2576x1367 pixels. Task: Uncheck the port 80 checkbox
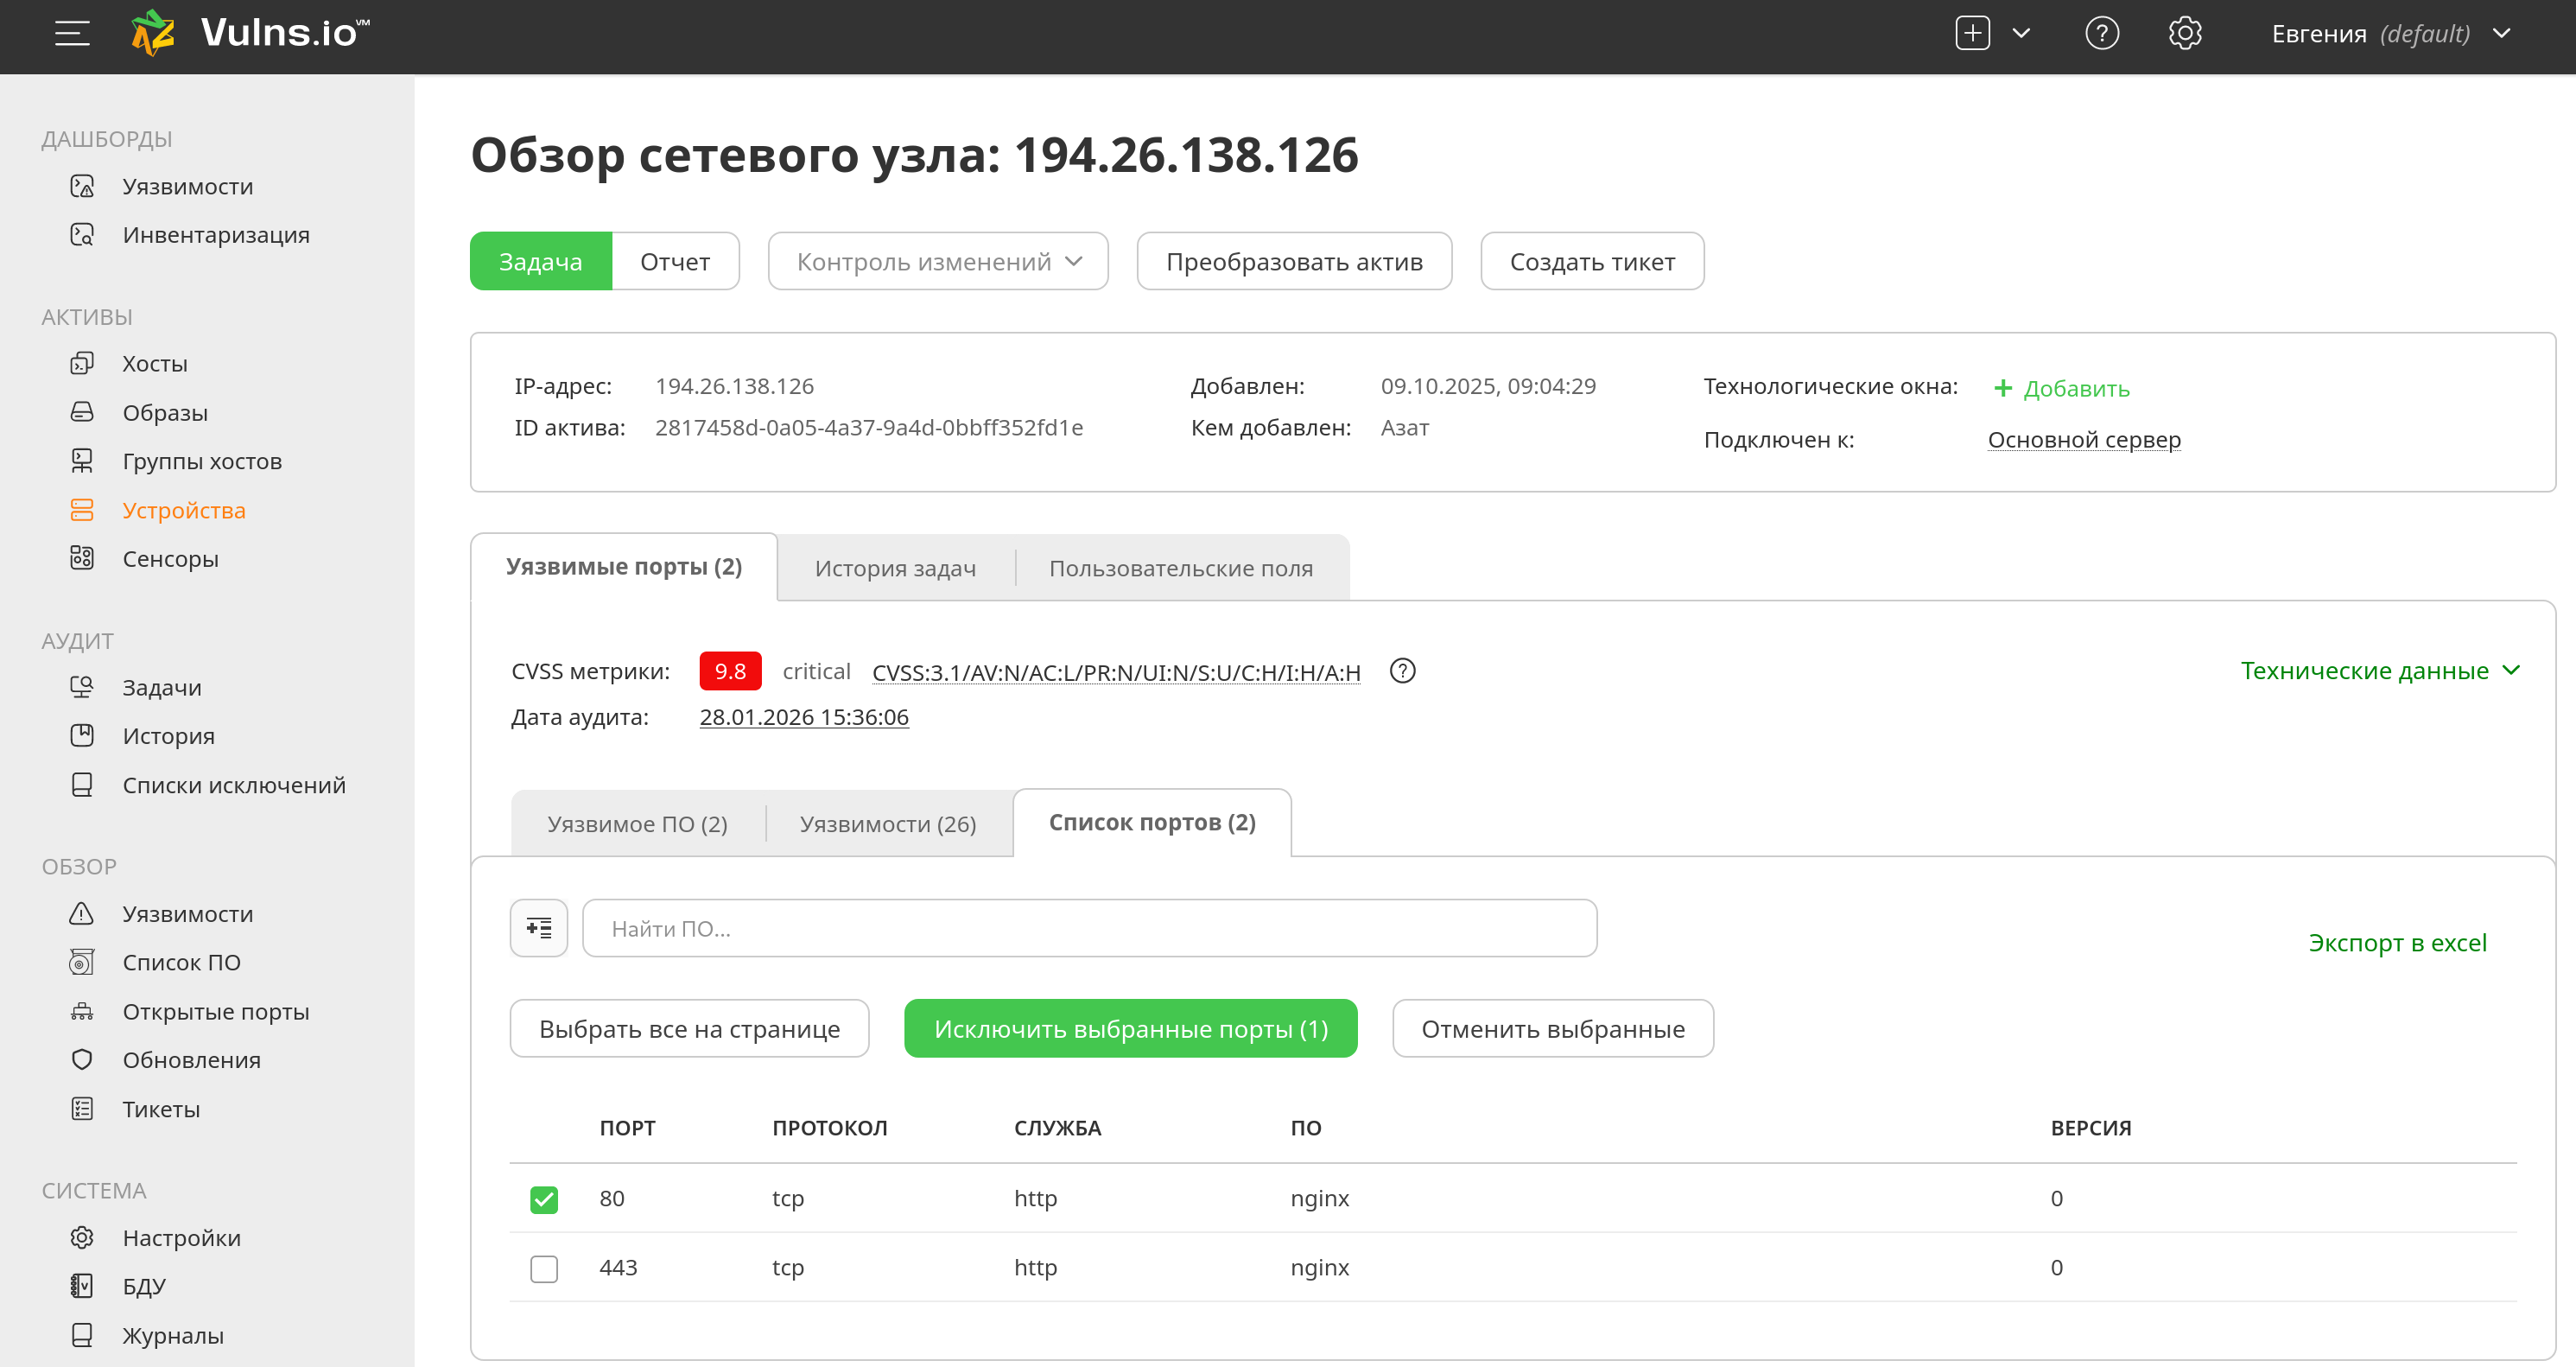pyautogui.click(x=544, y=1199)
